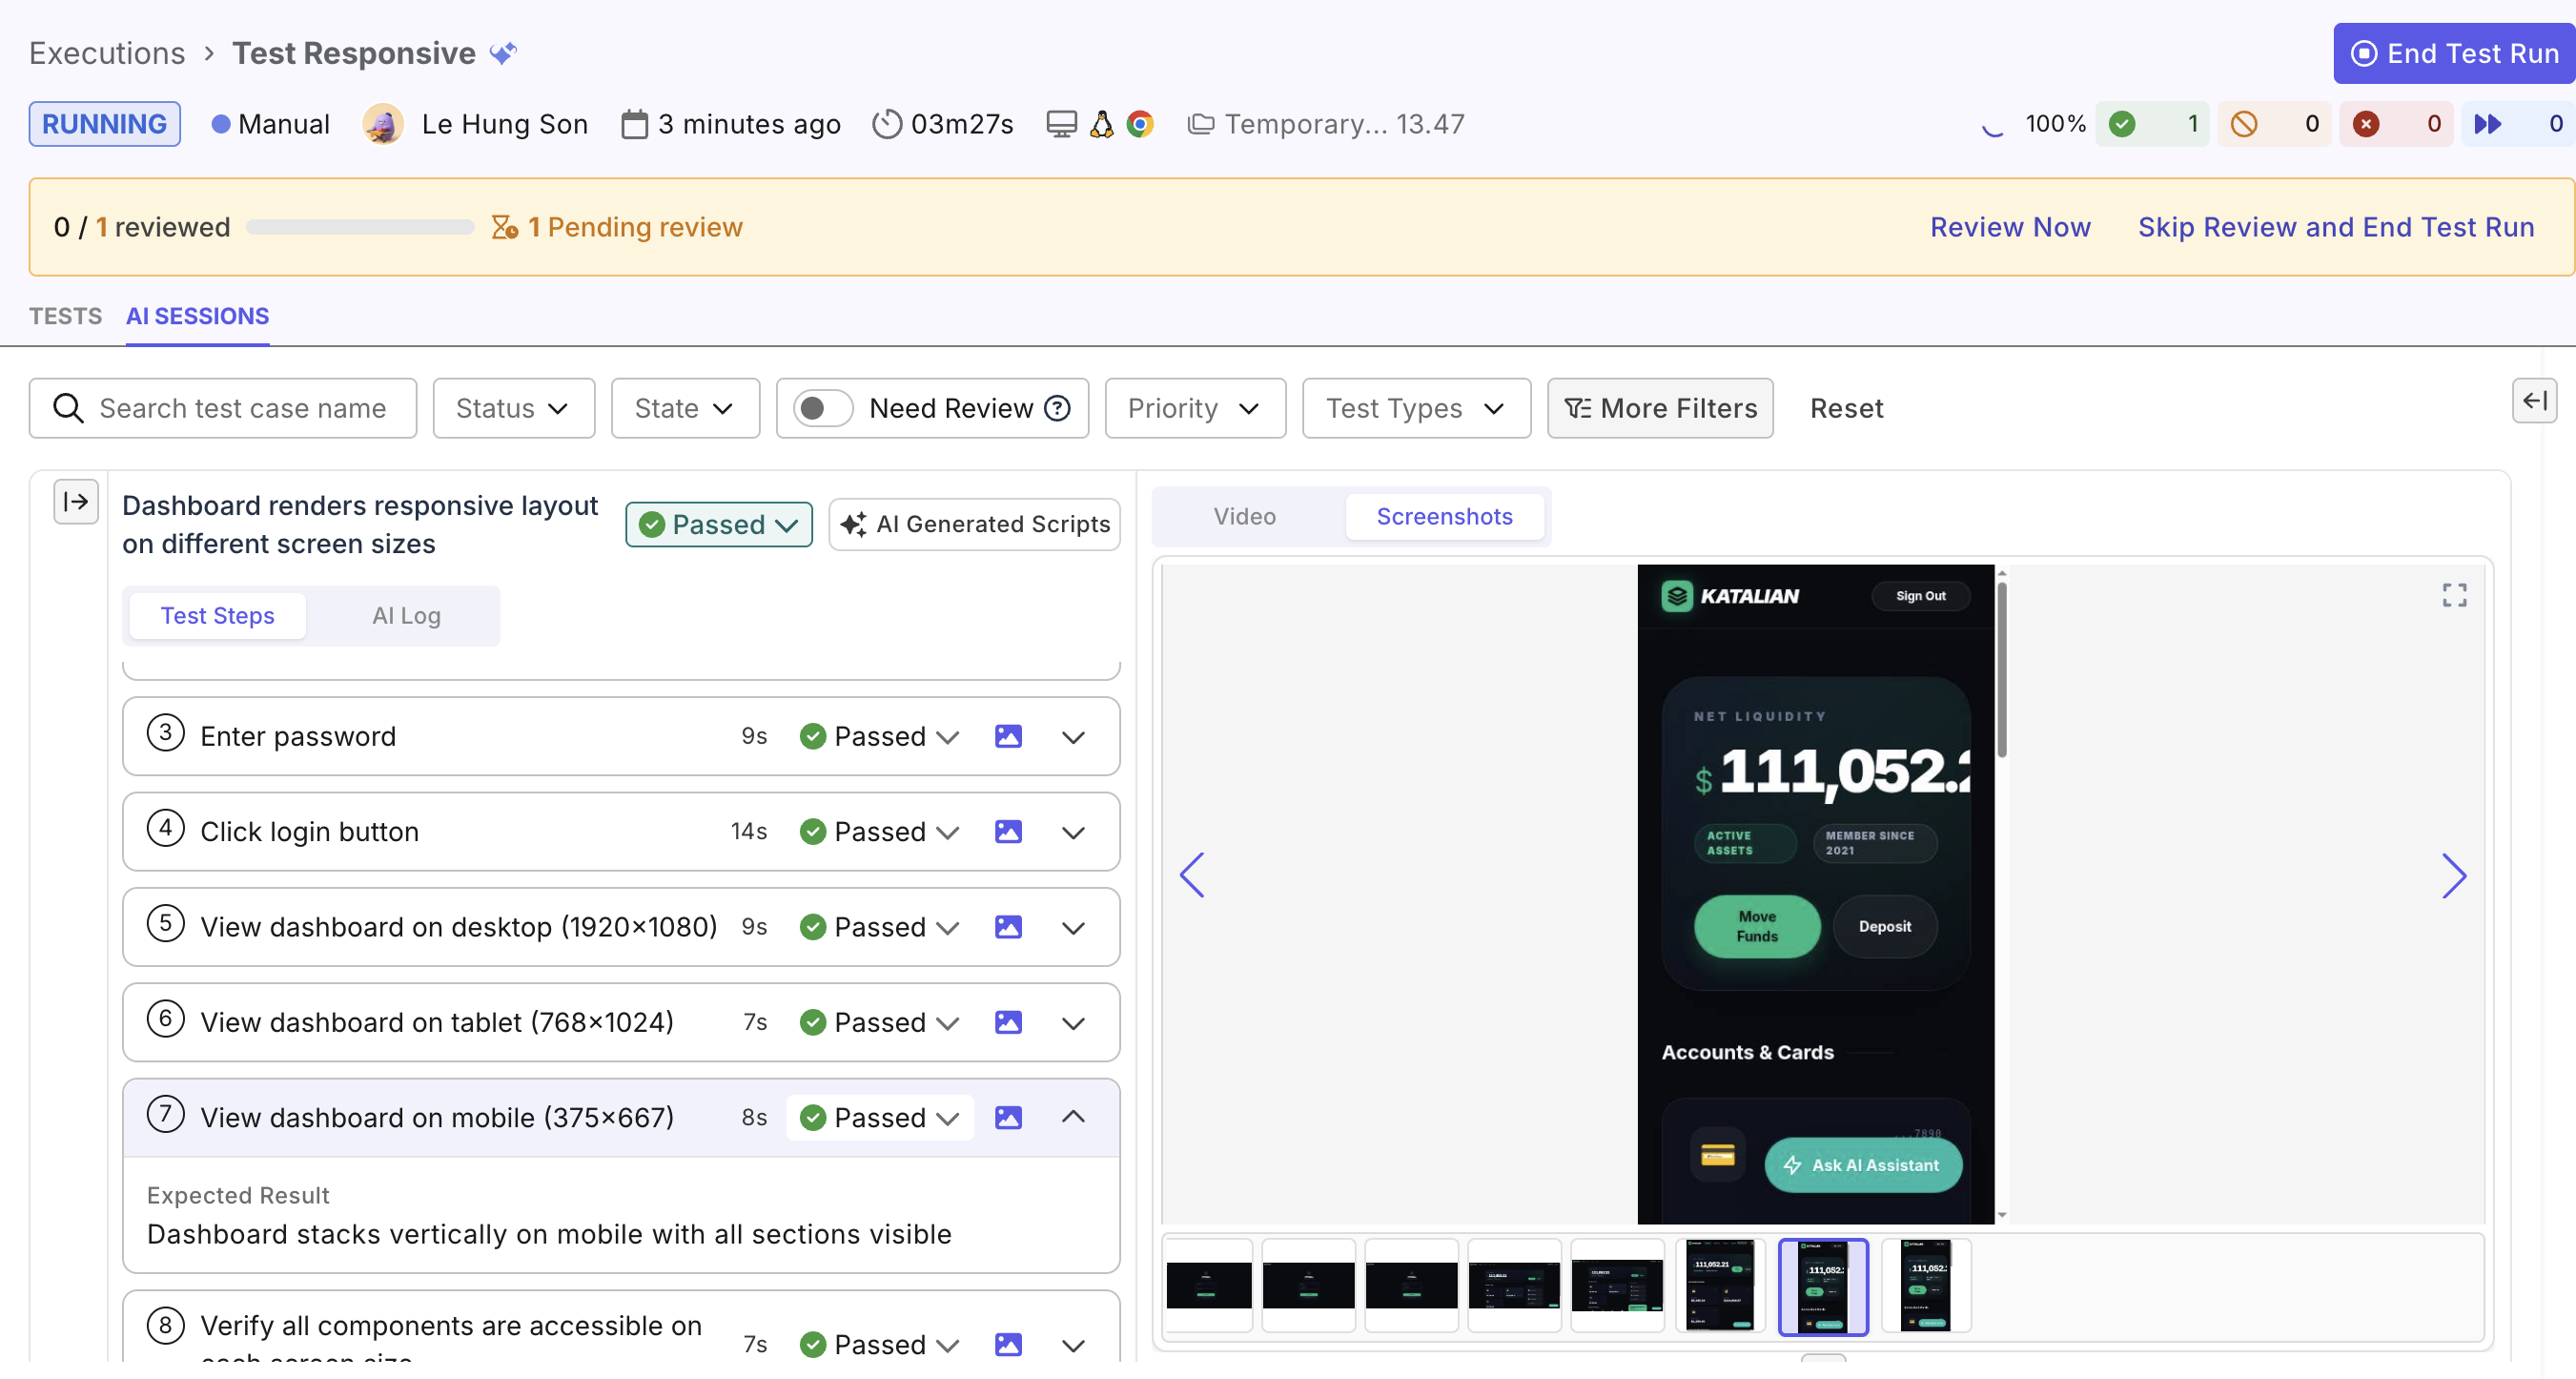Screen dimensions: 2576x1379
Task: Open screenshot icon for tablet dashboard step
Action: 1008,1022
